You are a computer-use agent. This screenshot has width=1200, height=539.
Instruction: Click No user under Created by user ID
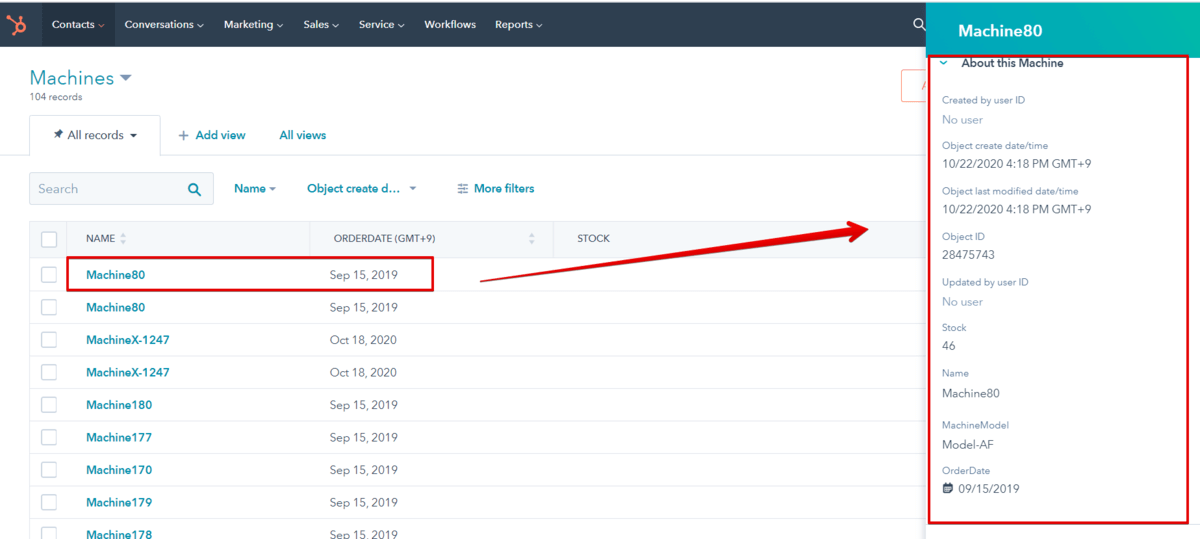pyautogui.click(x=962, y=120)
